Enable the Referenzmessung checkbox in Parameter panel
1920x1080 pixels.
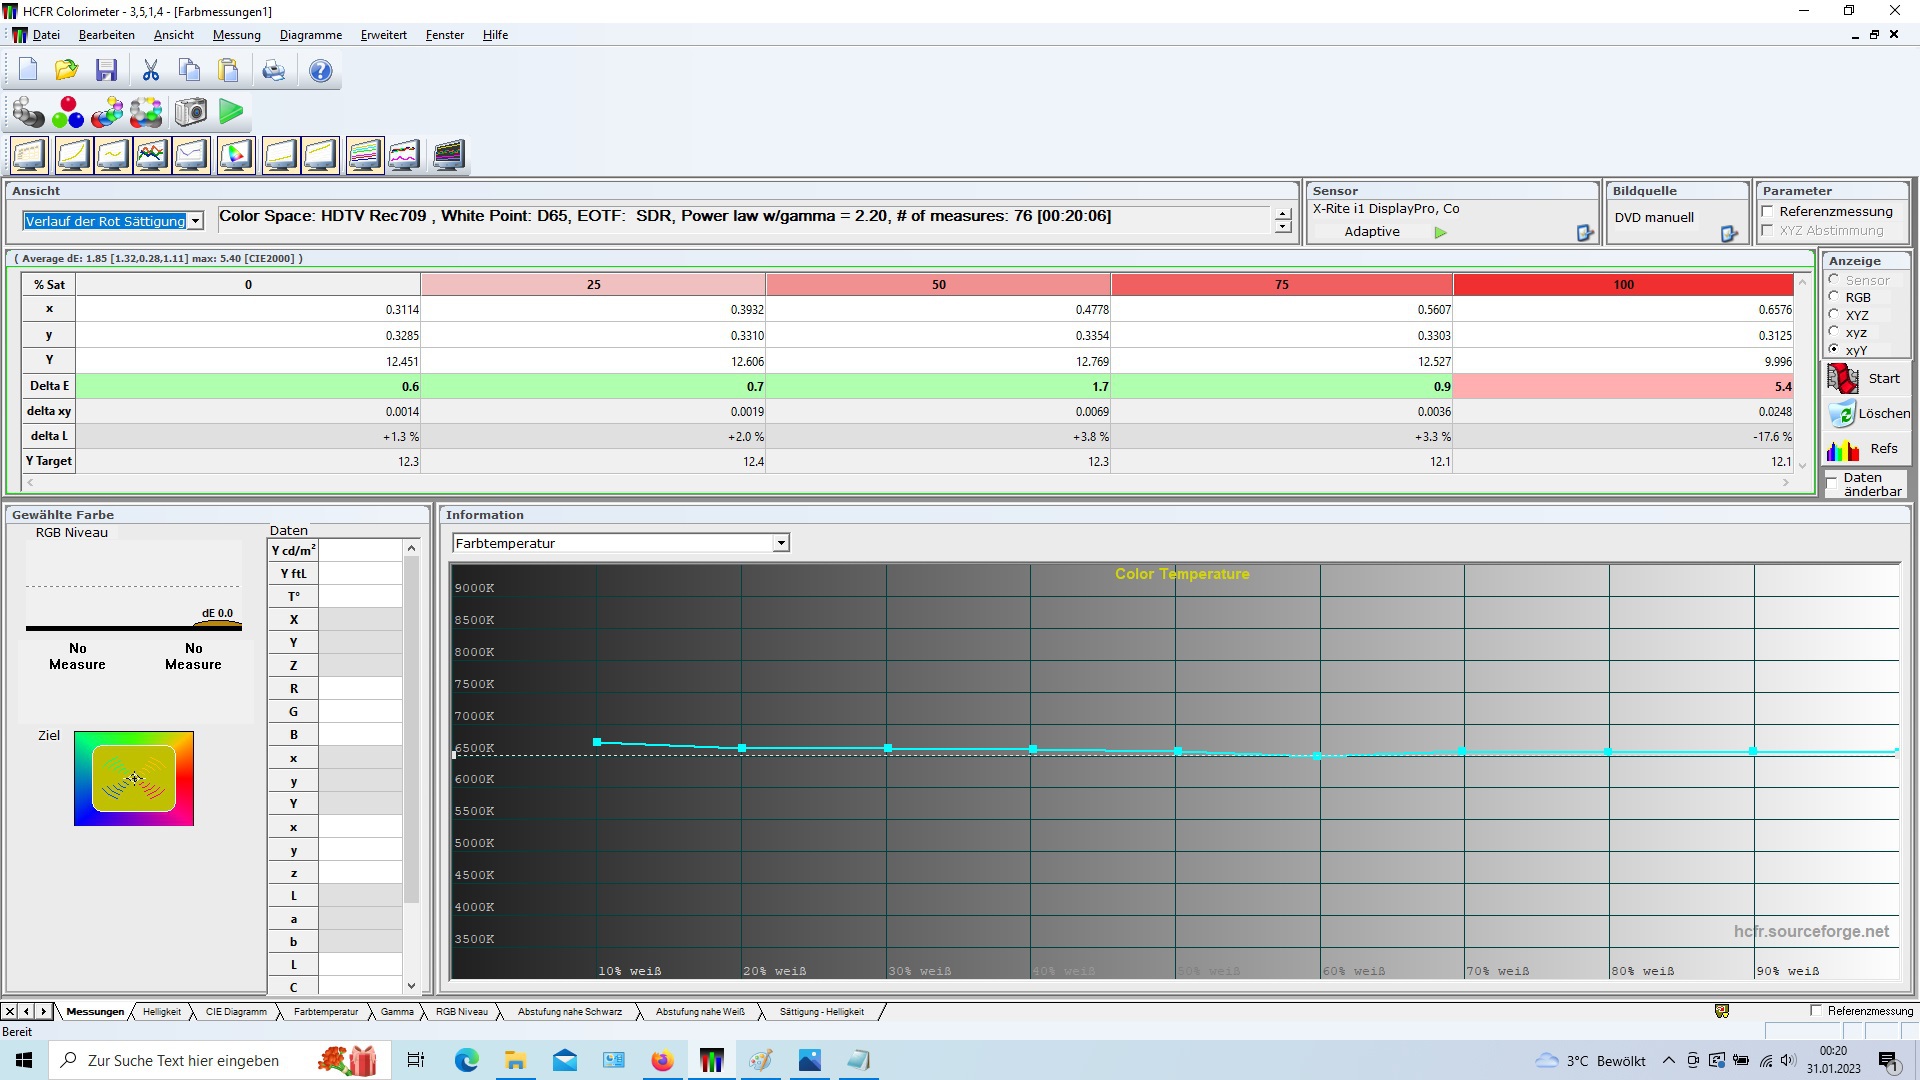point(1768,211)
